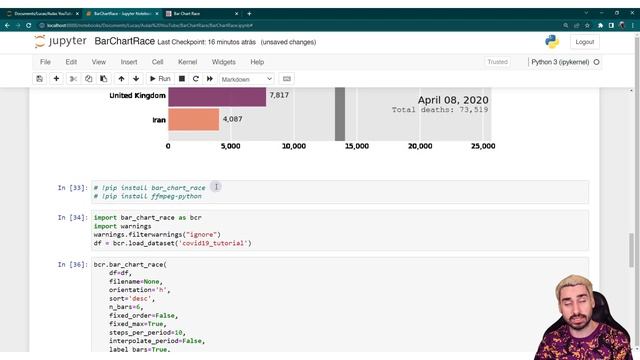Screen dimensions: 640x360
Task: Click the Total deaths: 73,519 text
Action: tap(440, 110)
